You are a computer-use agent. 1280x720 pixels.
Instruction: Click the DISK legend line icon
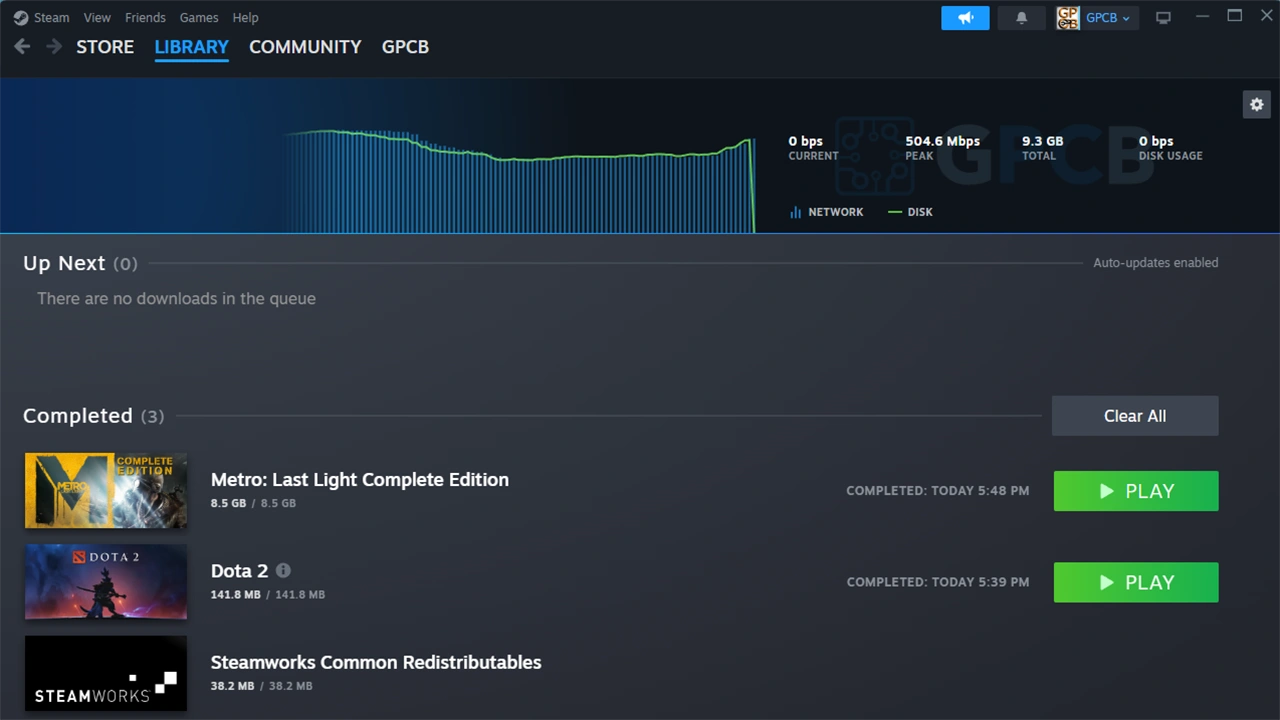(895, 212)
